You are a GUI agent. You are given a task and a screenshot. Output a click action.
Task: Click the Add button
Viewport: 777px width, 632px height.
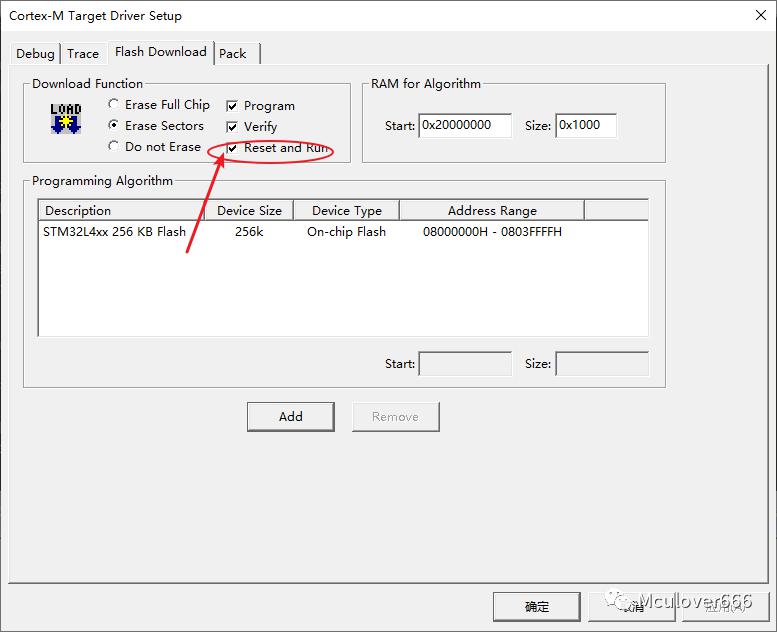click(x=291, y=416)
